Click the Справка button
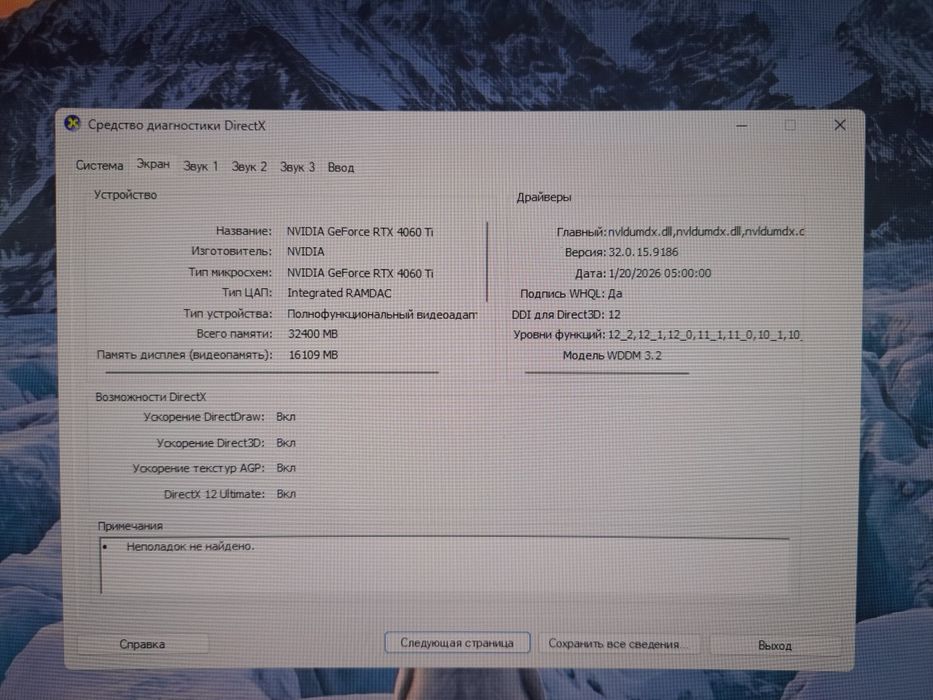This screenshot has width=933, height=700. (142, 644)
